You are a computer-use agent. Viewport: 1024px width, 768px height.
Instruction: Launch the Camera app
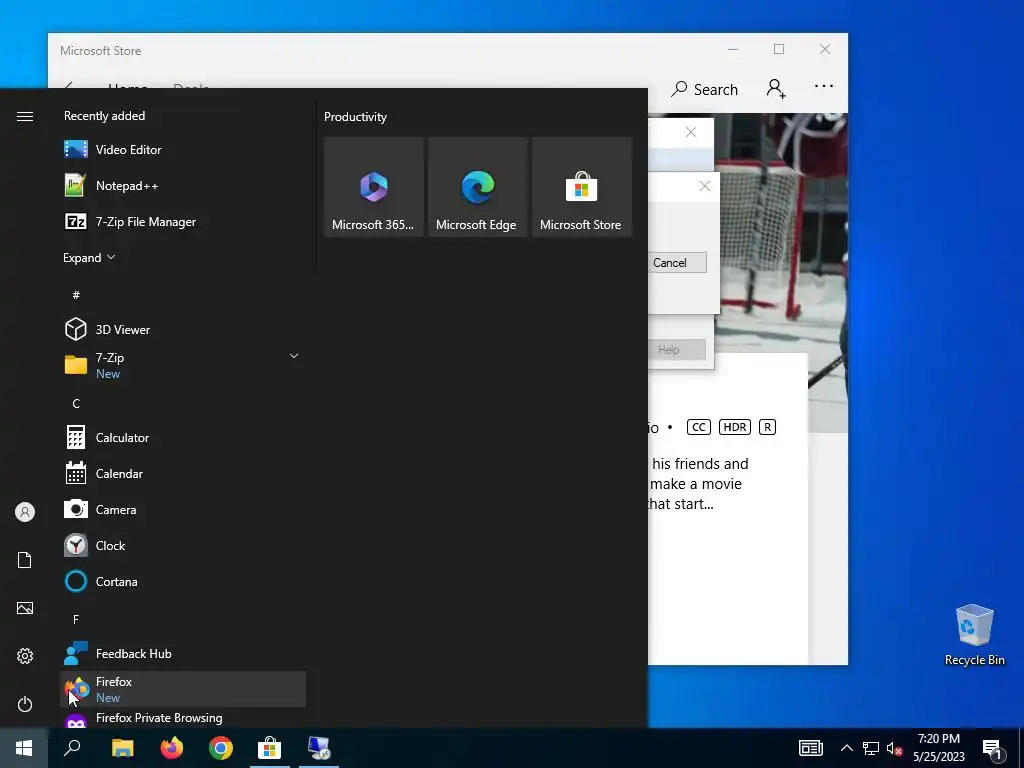pos(183,509)
